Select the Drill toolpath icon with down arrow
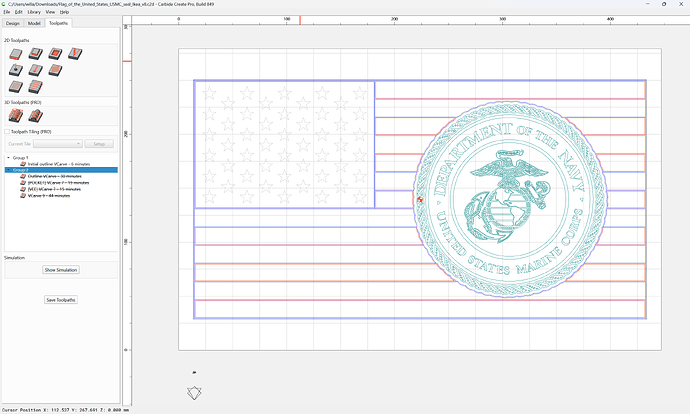Screen dimensions: 690x414 click(16, 70)
